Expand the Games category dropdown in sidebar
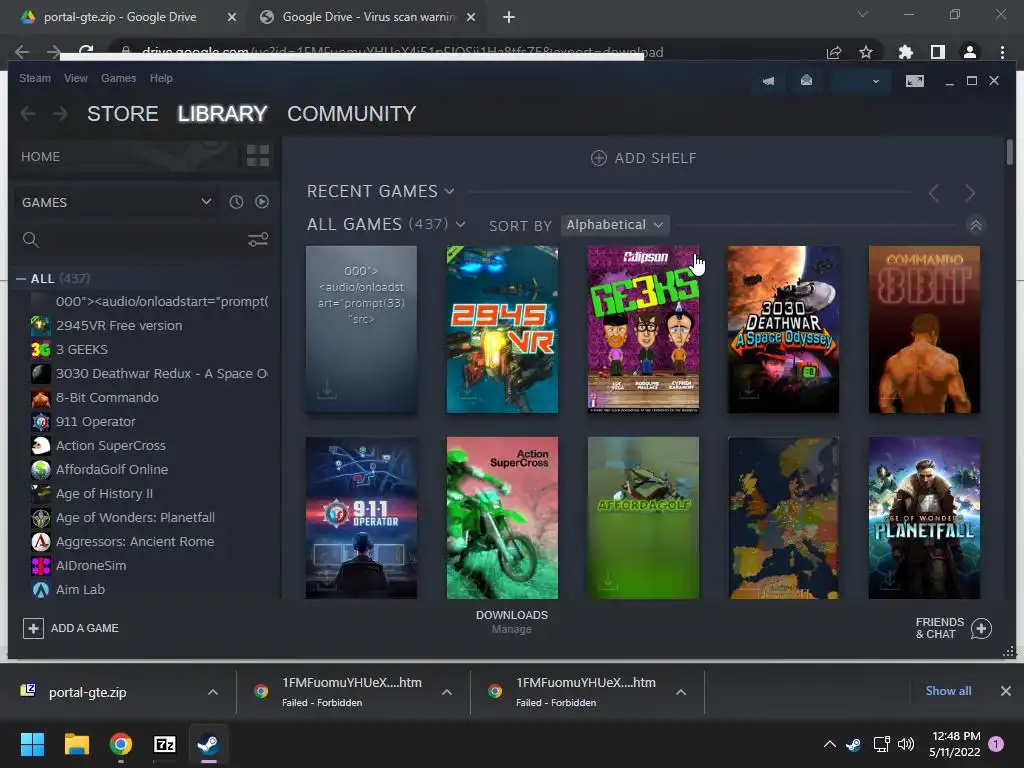This screenshot has width=1024, height=768. point(206,202)
